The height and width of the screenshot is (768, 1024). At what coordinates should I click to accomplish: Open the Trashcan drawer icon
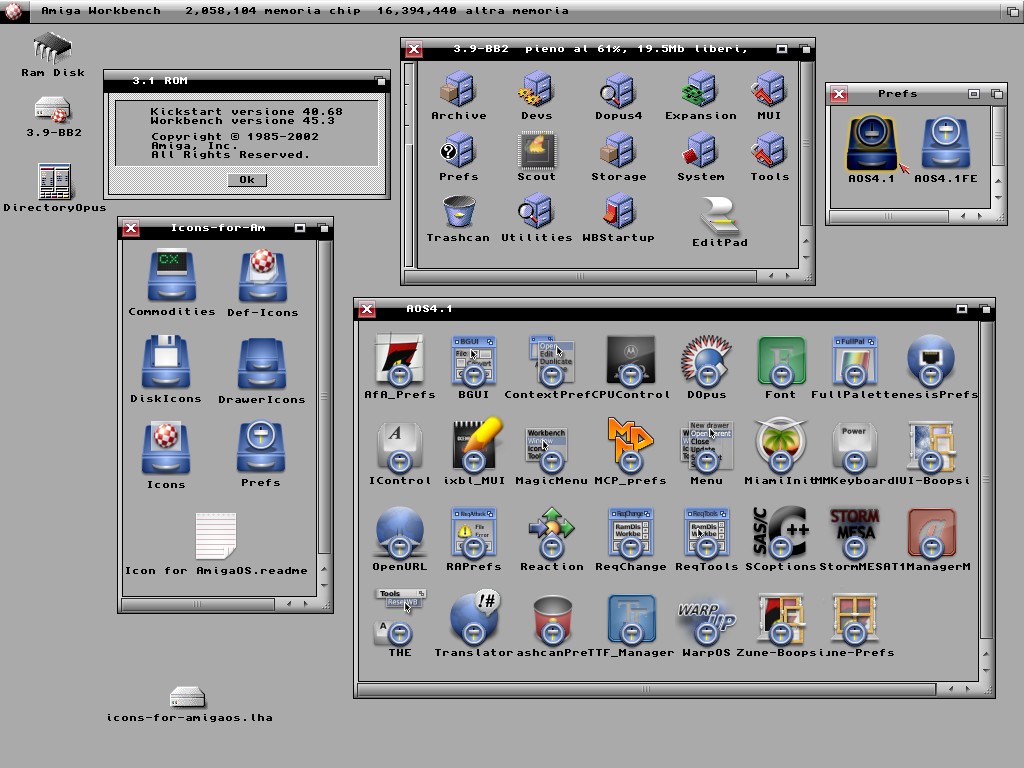(458, 213)
